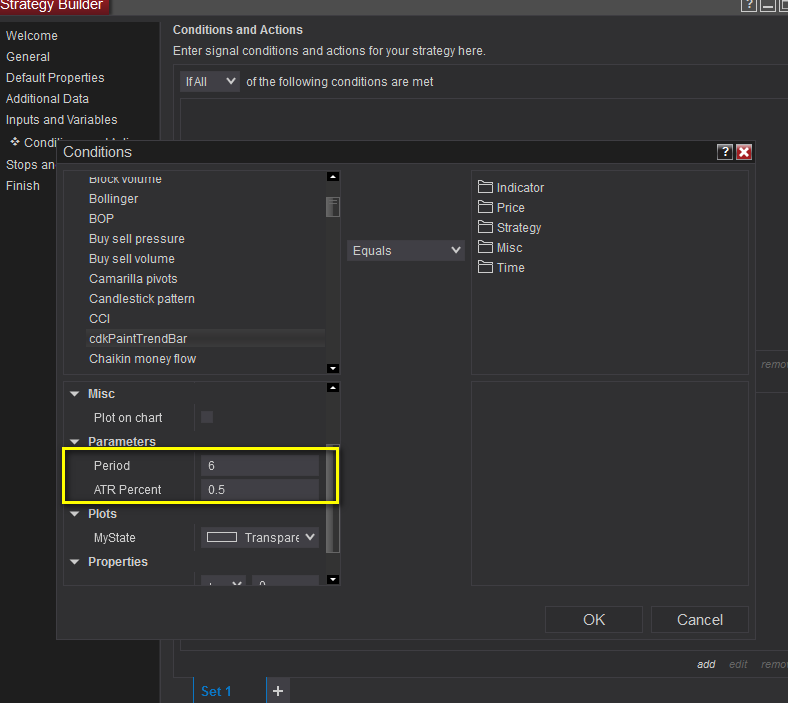Viewport: 788px width, 703px height.
Task: Open MyState Transparent color dropdown
Action: (260, 537)
